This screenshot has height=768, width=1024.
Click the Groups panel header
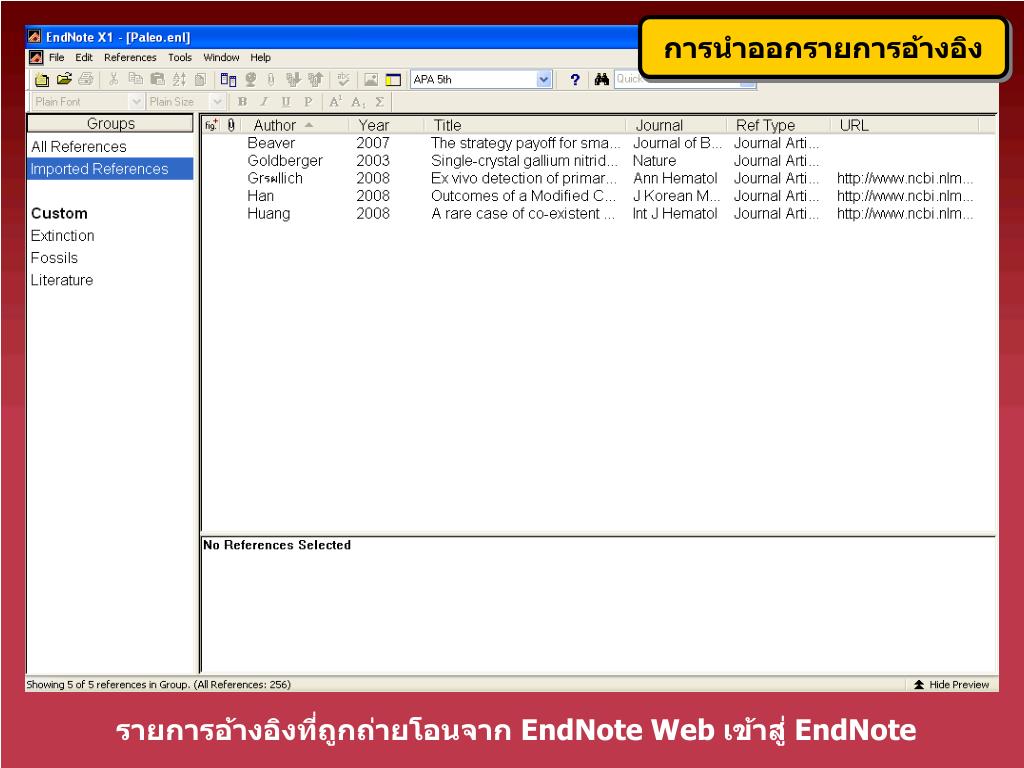click(x=110, y=123)
